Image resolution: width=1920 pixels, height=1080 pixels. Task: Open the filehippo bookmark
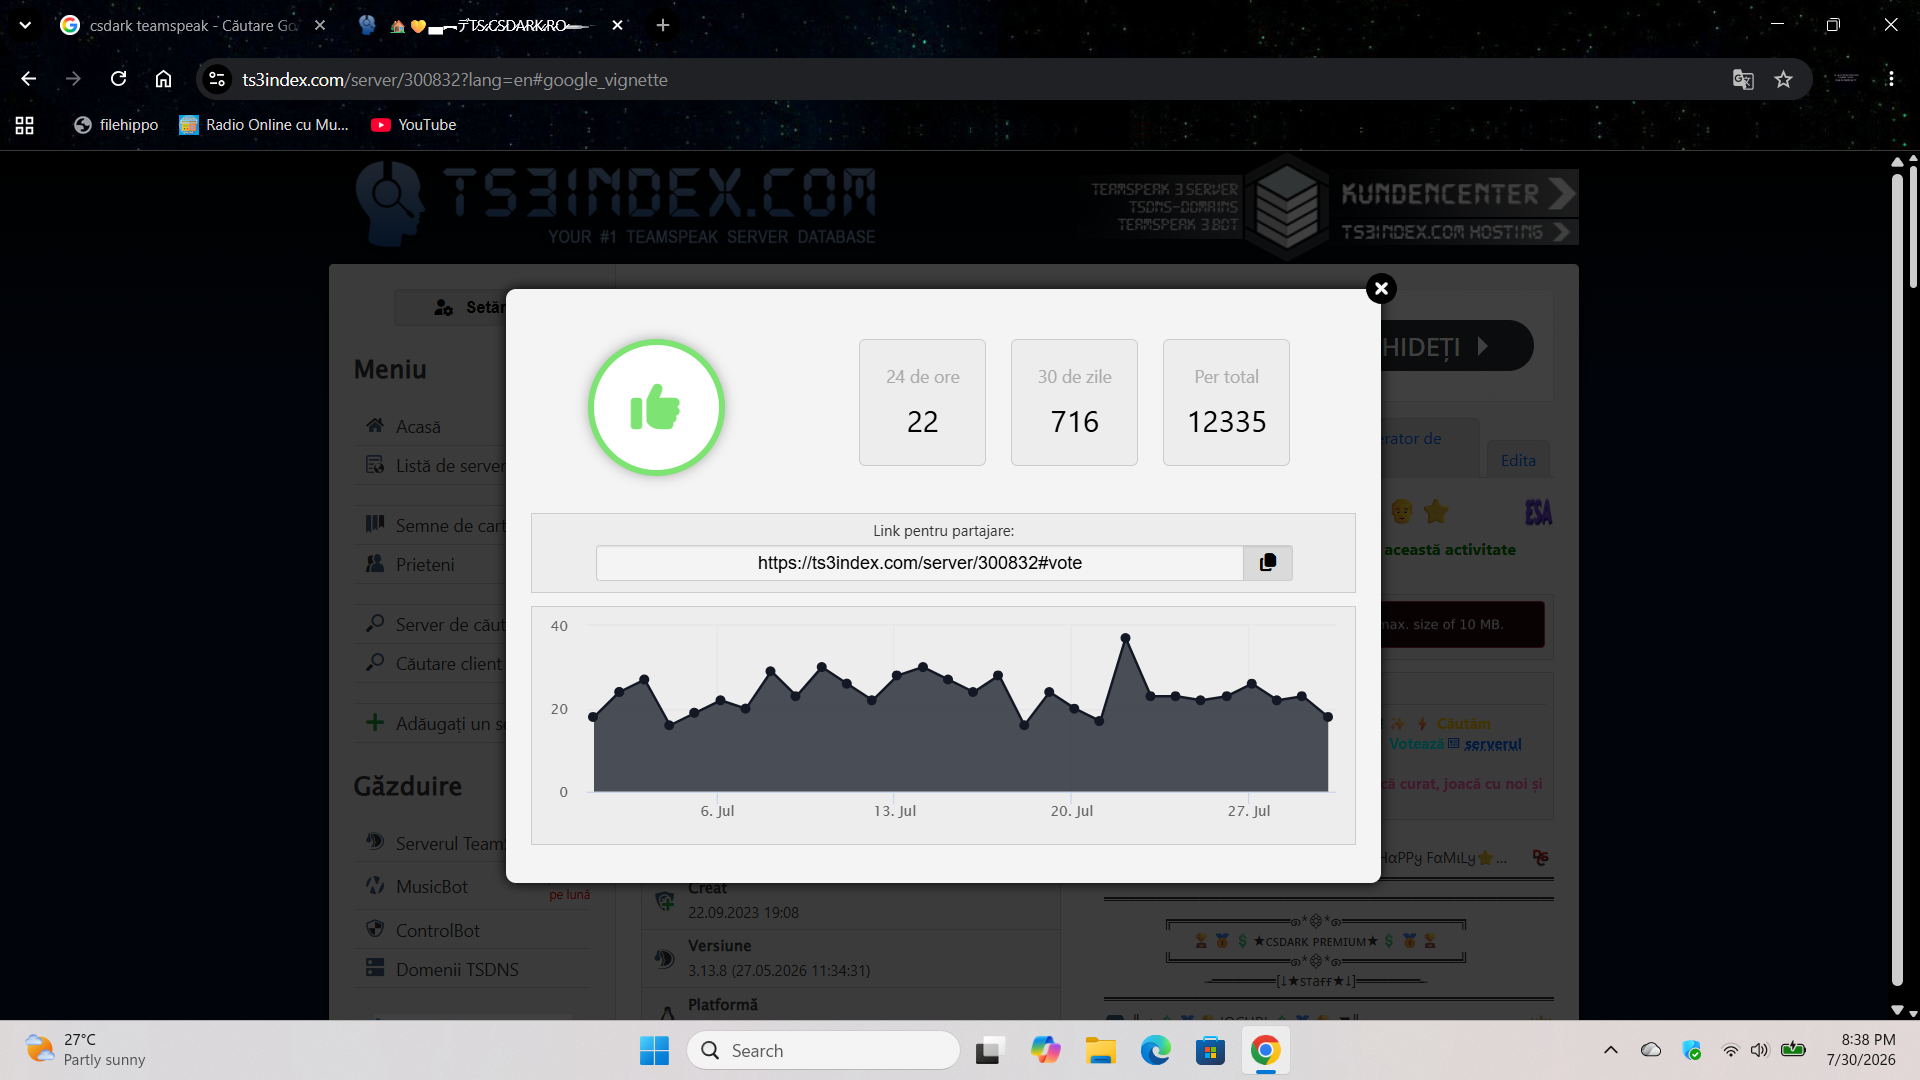pos(116,125)
